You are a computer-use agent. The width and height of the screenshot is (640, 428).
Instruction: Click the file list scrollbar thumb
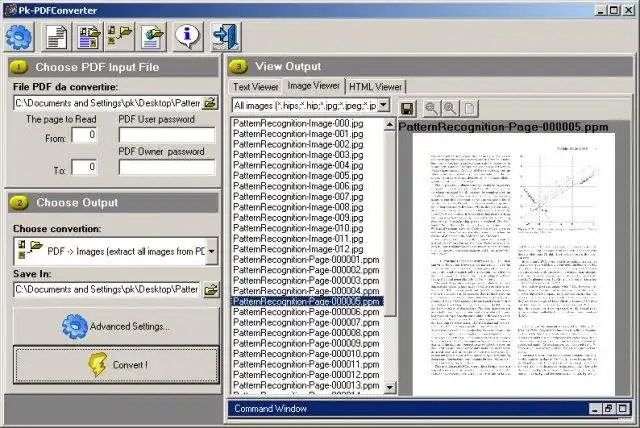390,224
